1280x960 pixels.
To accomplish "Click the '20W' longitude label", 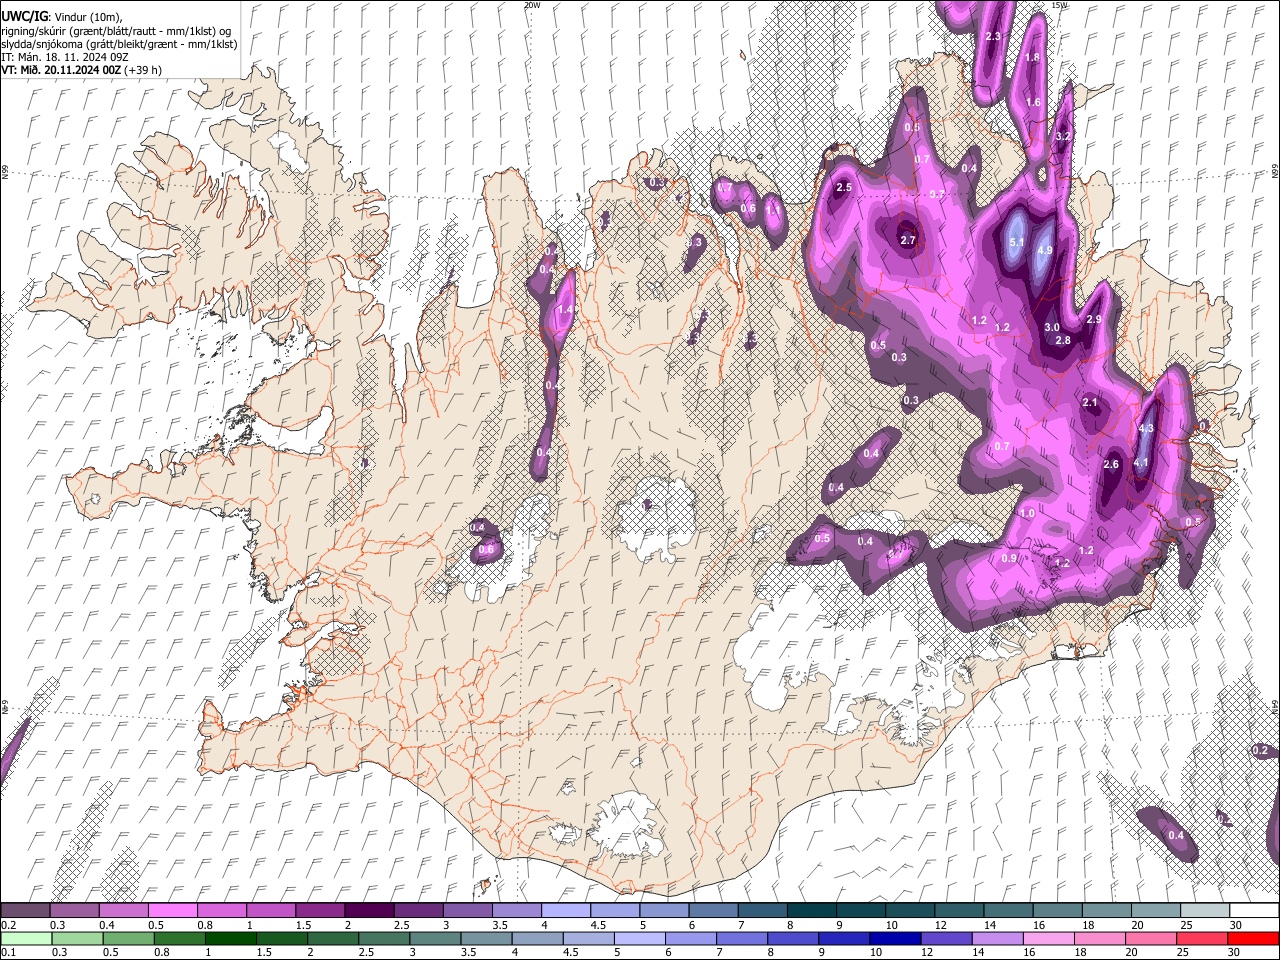I will (532, 5).
